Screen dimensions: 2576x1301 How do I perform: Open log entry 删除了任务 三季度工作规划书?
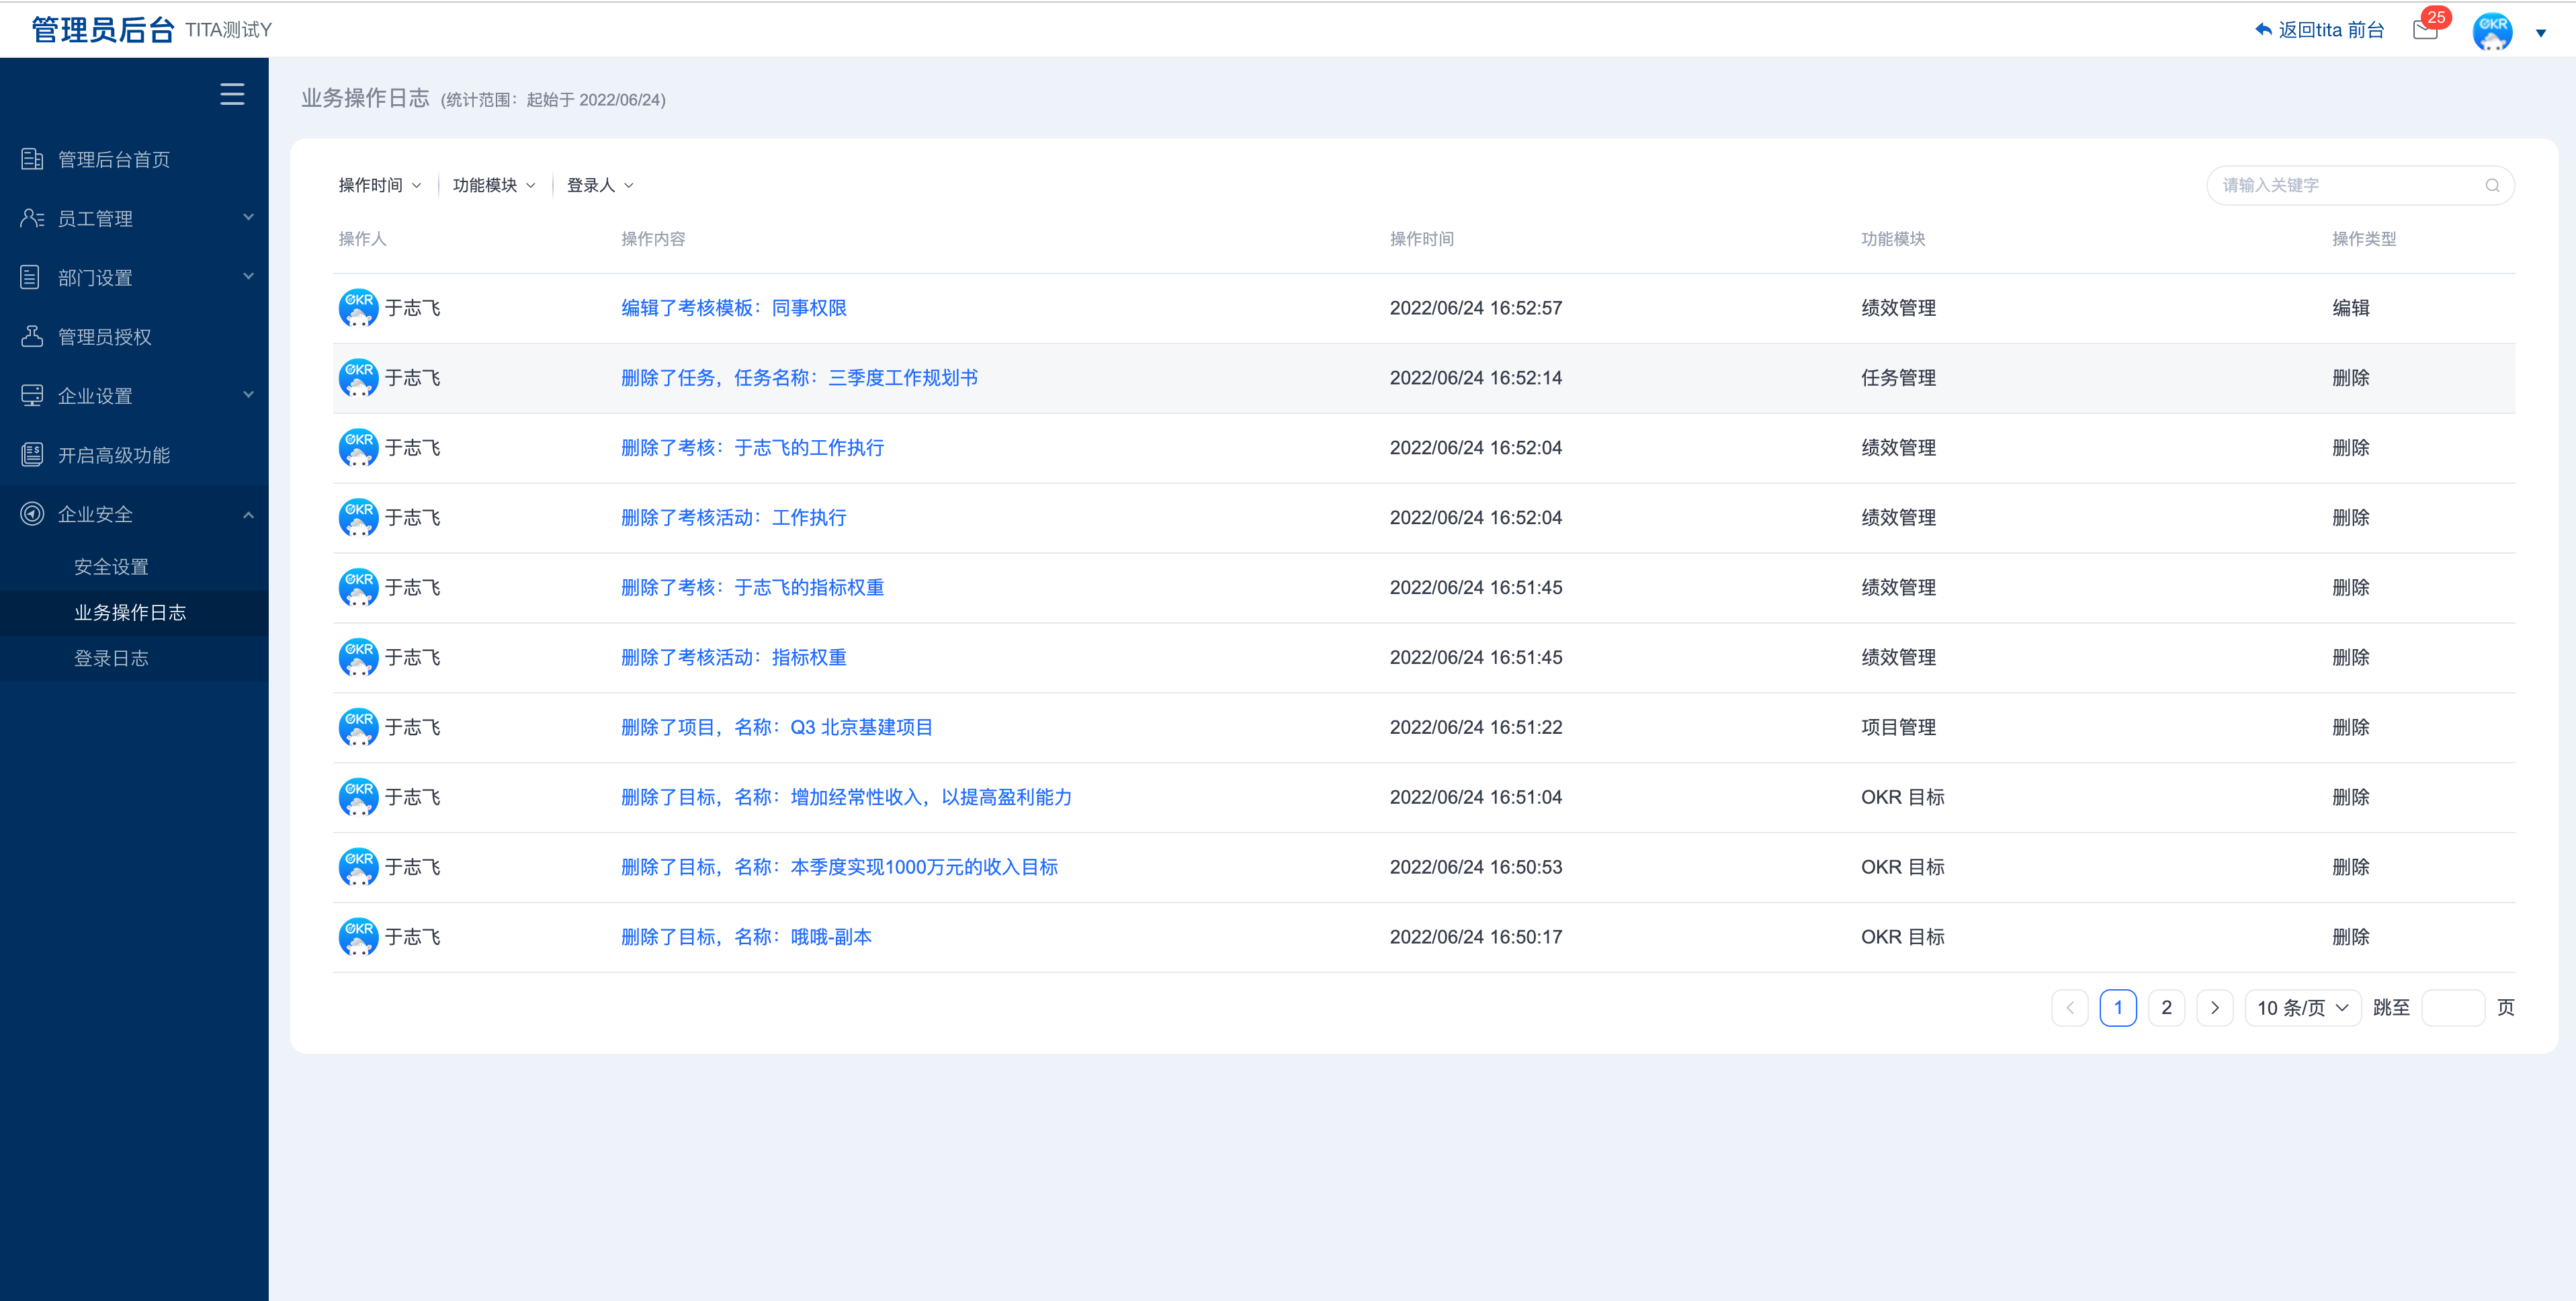point(799,378)
